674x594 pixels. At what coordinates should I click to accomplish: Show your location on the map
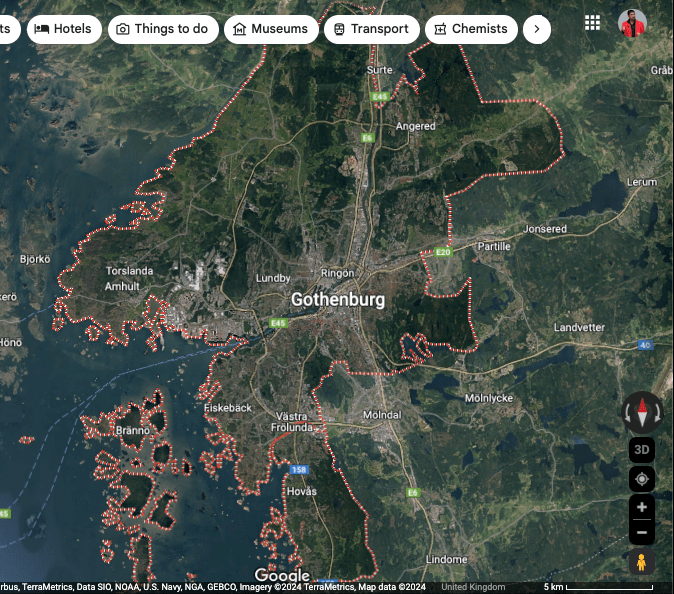(x=642, y=479)
